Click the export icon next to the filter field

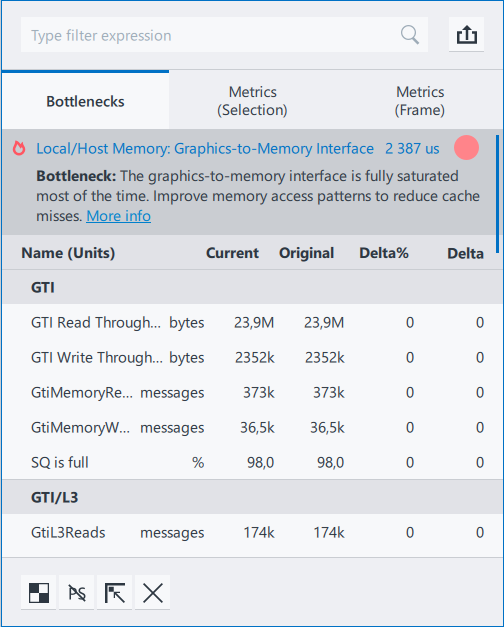[466, 35]
